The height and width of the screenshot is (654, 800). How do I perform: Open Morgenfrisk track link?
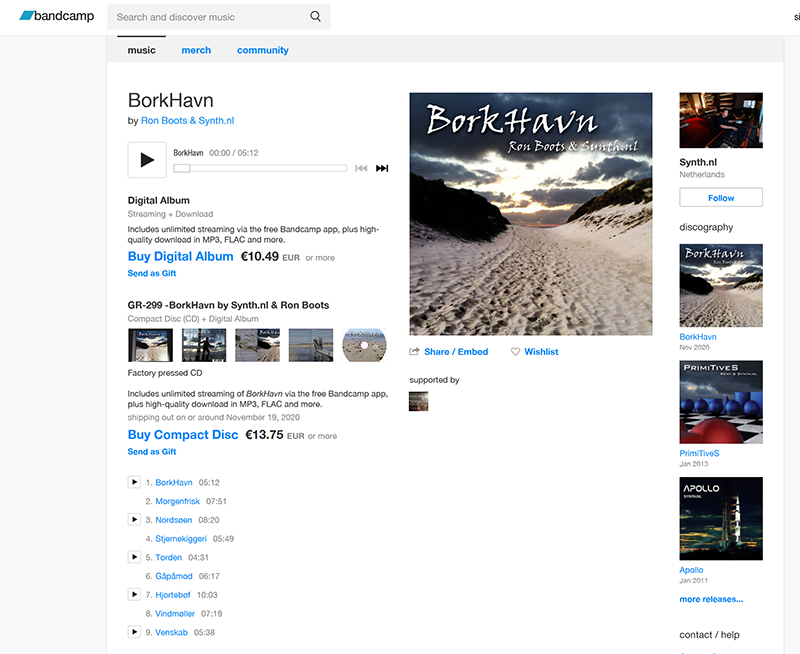(x=178, y=501)
